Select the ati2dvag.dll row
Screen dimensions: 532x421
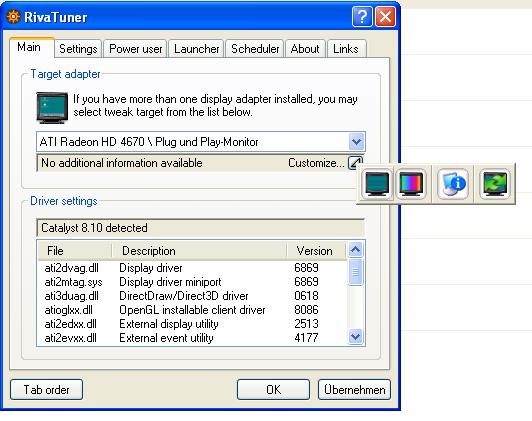coord(192,268)
